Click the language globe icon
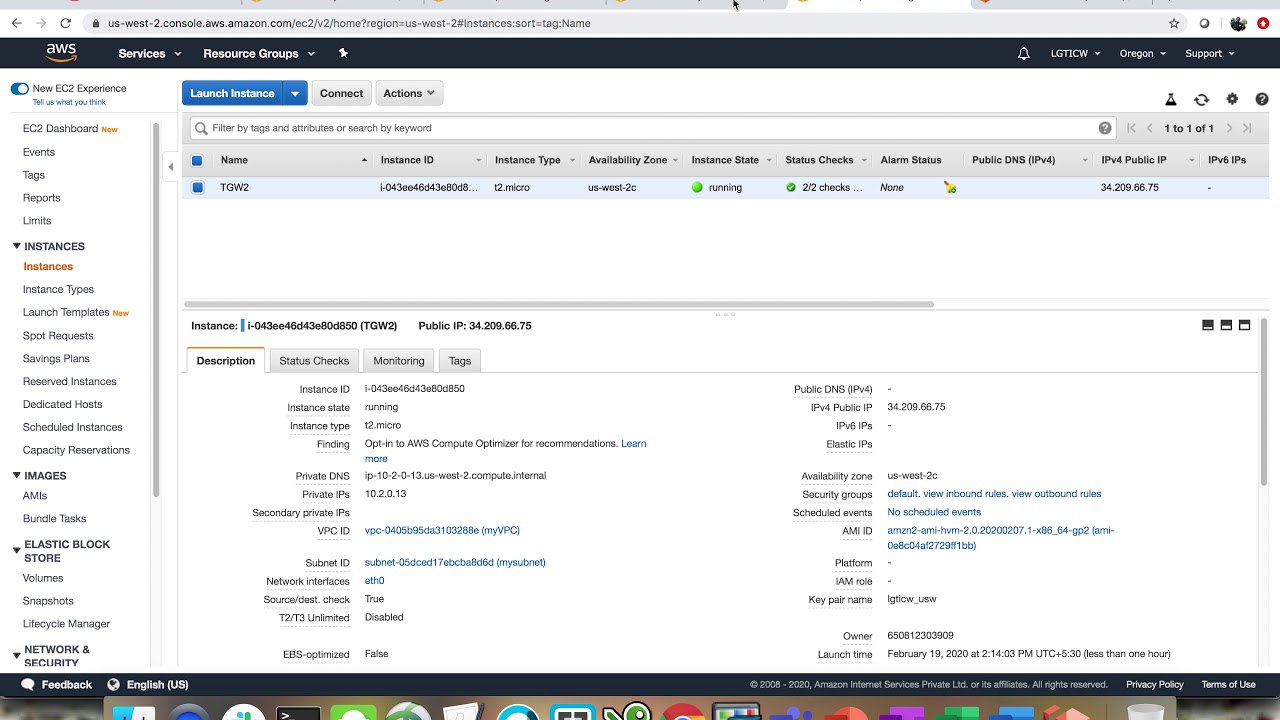Screen dimensions: 1280x720 click(x=113, y=684)
